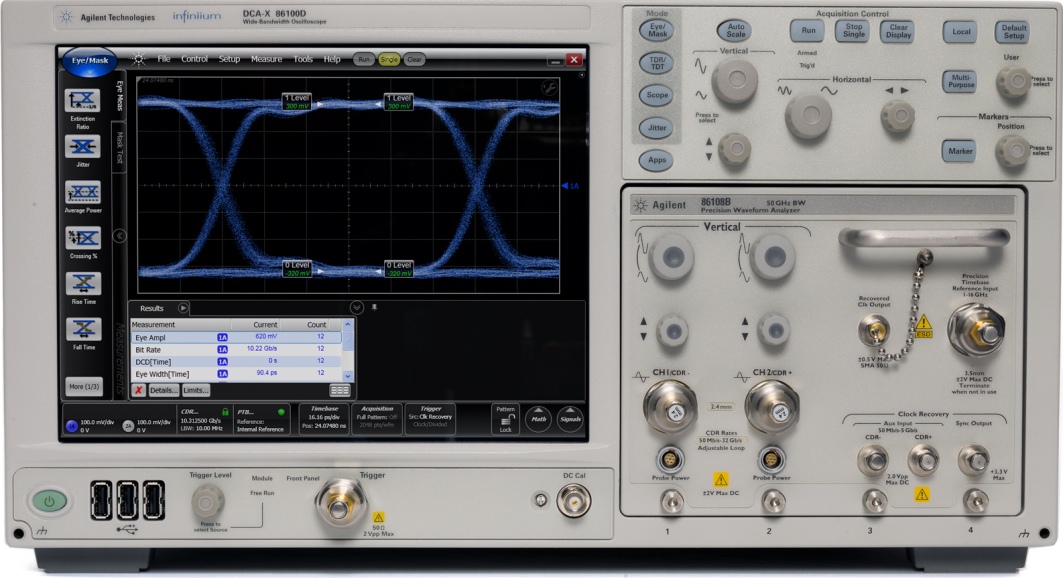Image resolution: width=1063 pixels, height=578 pixels.
Task: Toggle the Pattern Lock control
Action: click(x=506, y=418)
